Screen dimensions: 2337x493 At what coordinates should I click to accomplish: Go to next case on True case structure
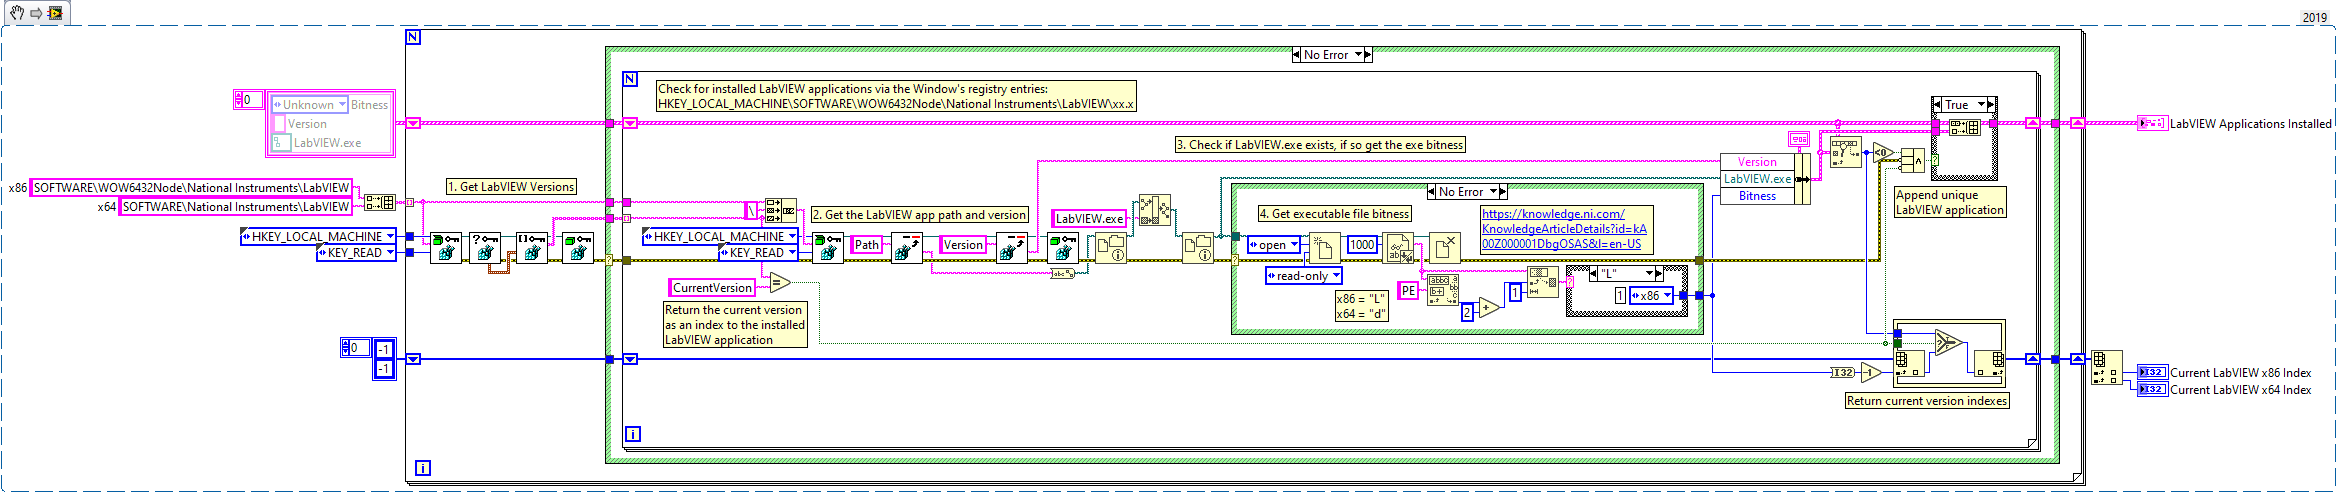pyautogui.click(x=1991, y=105)
